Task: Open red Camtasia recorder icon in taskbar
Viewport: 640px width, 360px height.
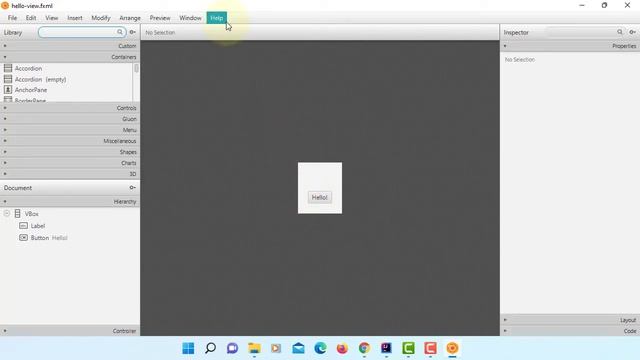Action: (430, 348)
